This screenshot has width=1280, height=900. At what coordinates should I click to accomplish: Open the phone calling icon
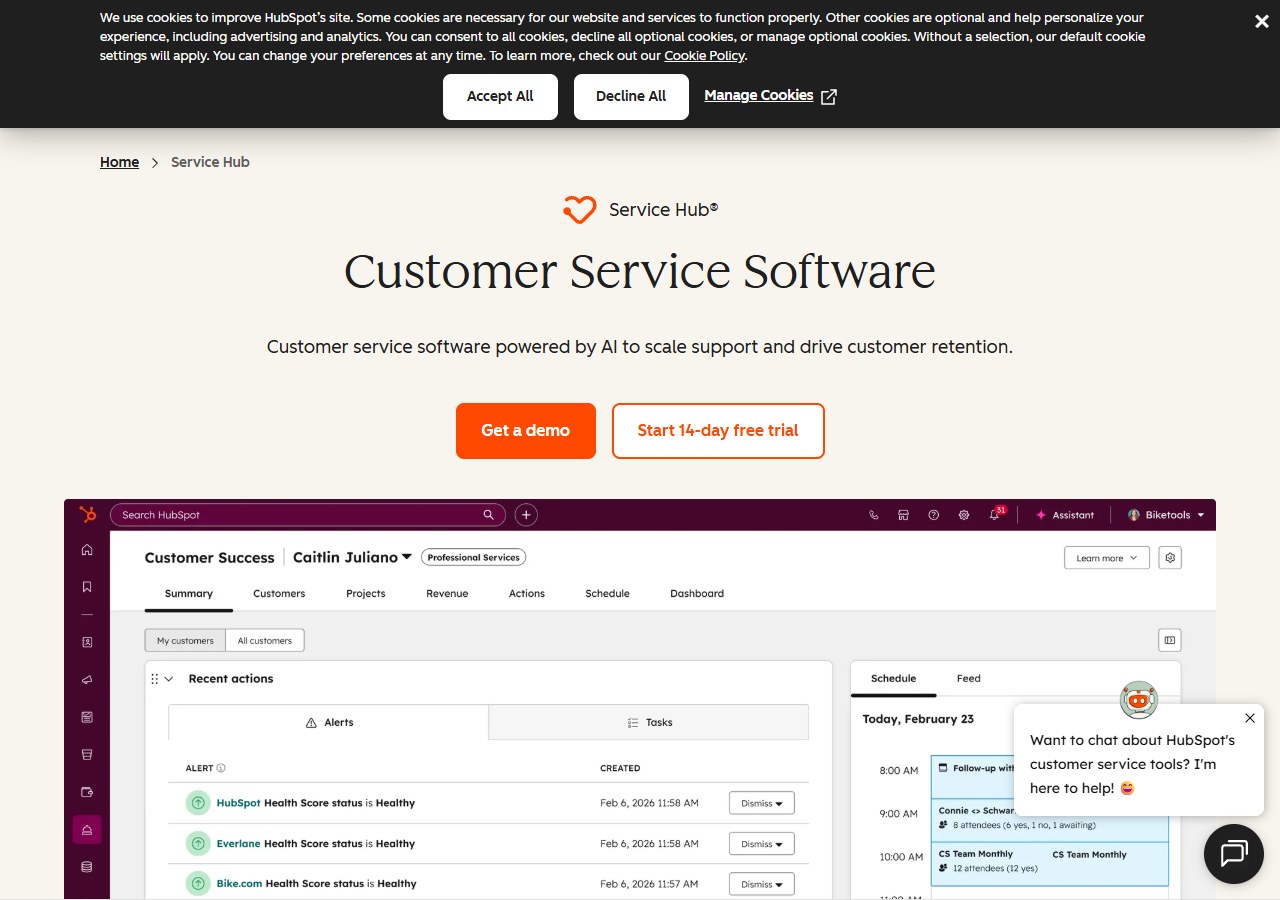click(874, 515)
